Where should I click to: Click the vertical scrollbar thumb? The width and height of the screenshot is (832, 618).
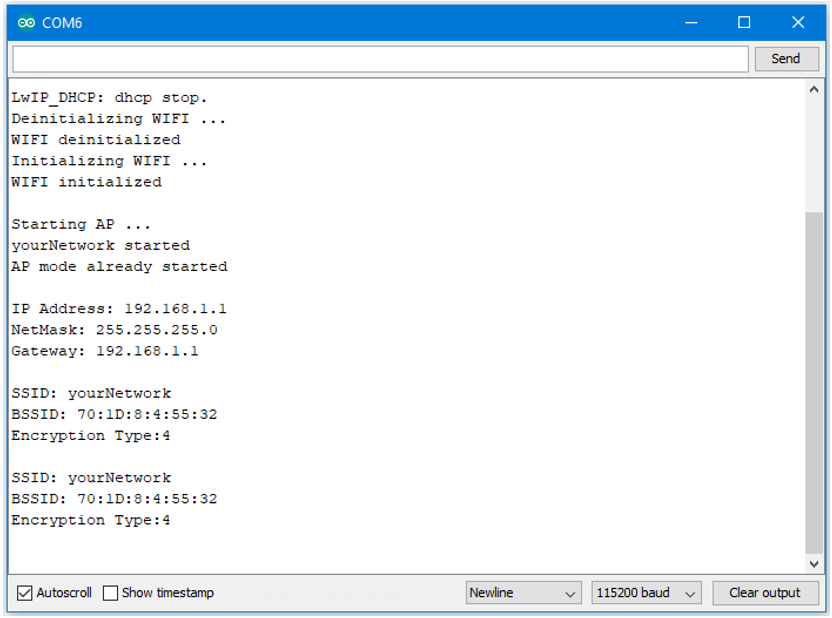814,382
